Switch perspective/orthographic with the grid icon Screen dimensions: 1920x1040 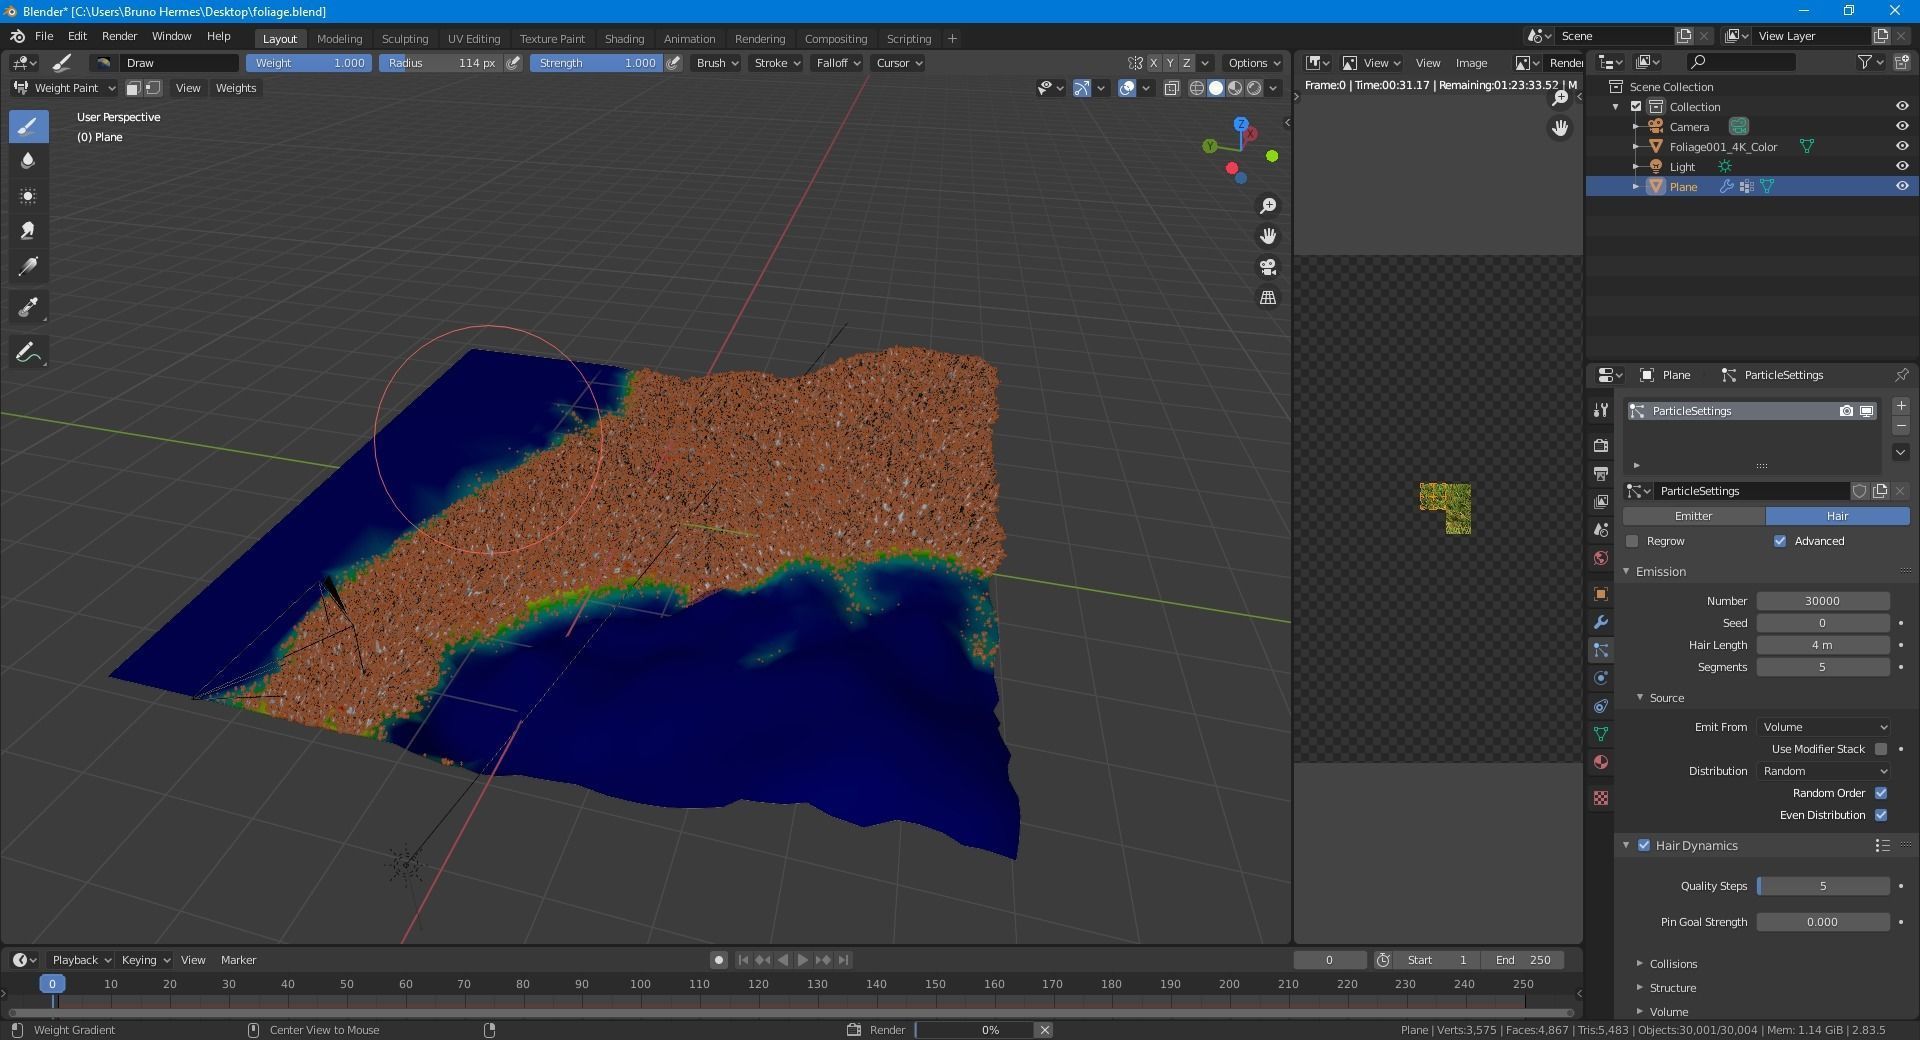tap(1268, 298)
